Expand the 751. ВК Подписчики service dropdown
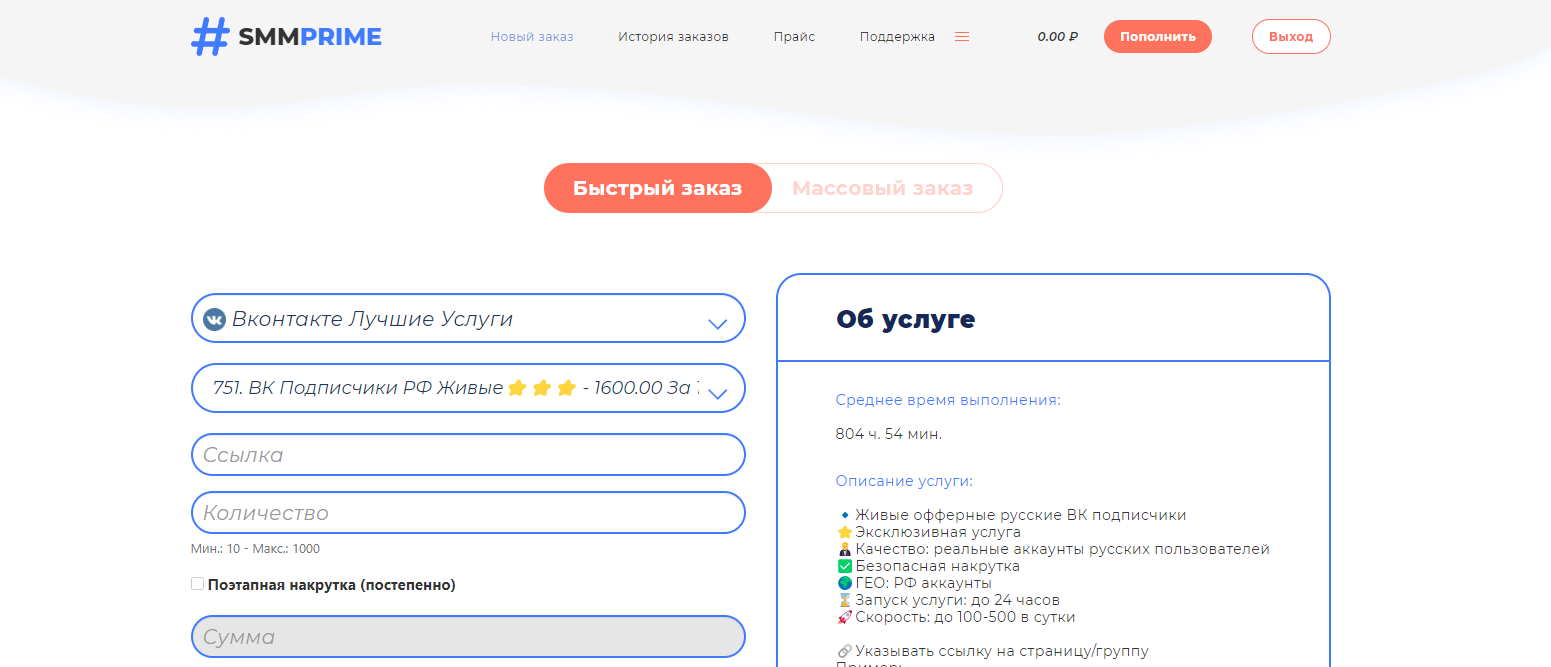 tap(468, 388)
